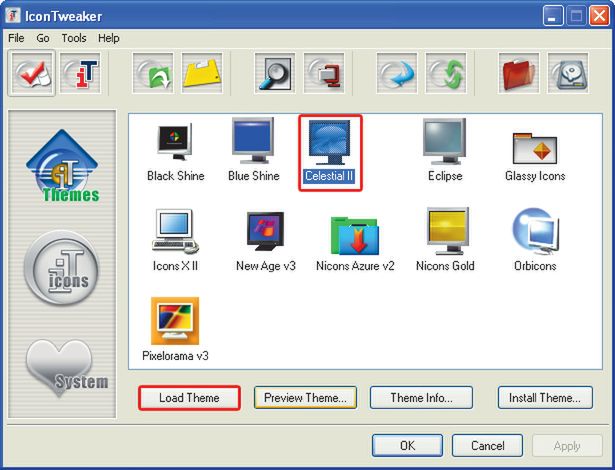
Task: Open the Help menu
Action: (109, 38)
